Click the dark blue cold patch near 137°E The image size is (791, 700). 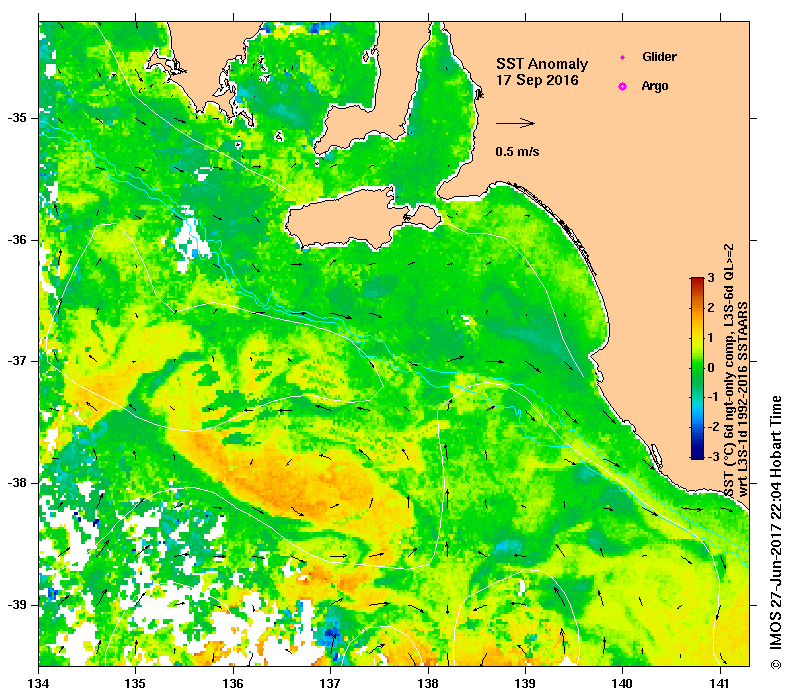pyautogui.click(x=331, y=634)
